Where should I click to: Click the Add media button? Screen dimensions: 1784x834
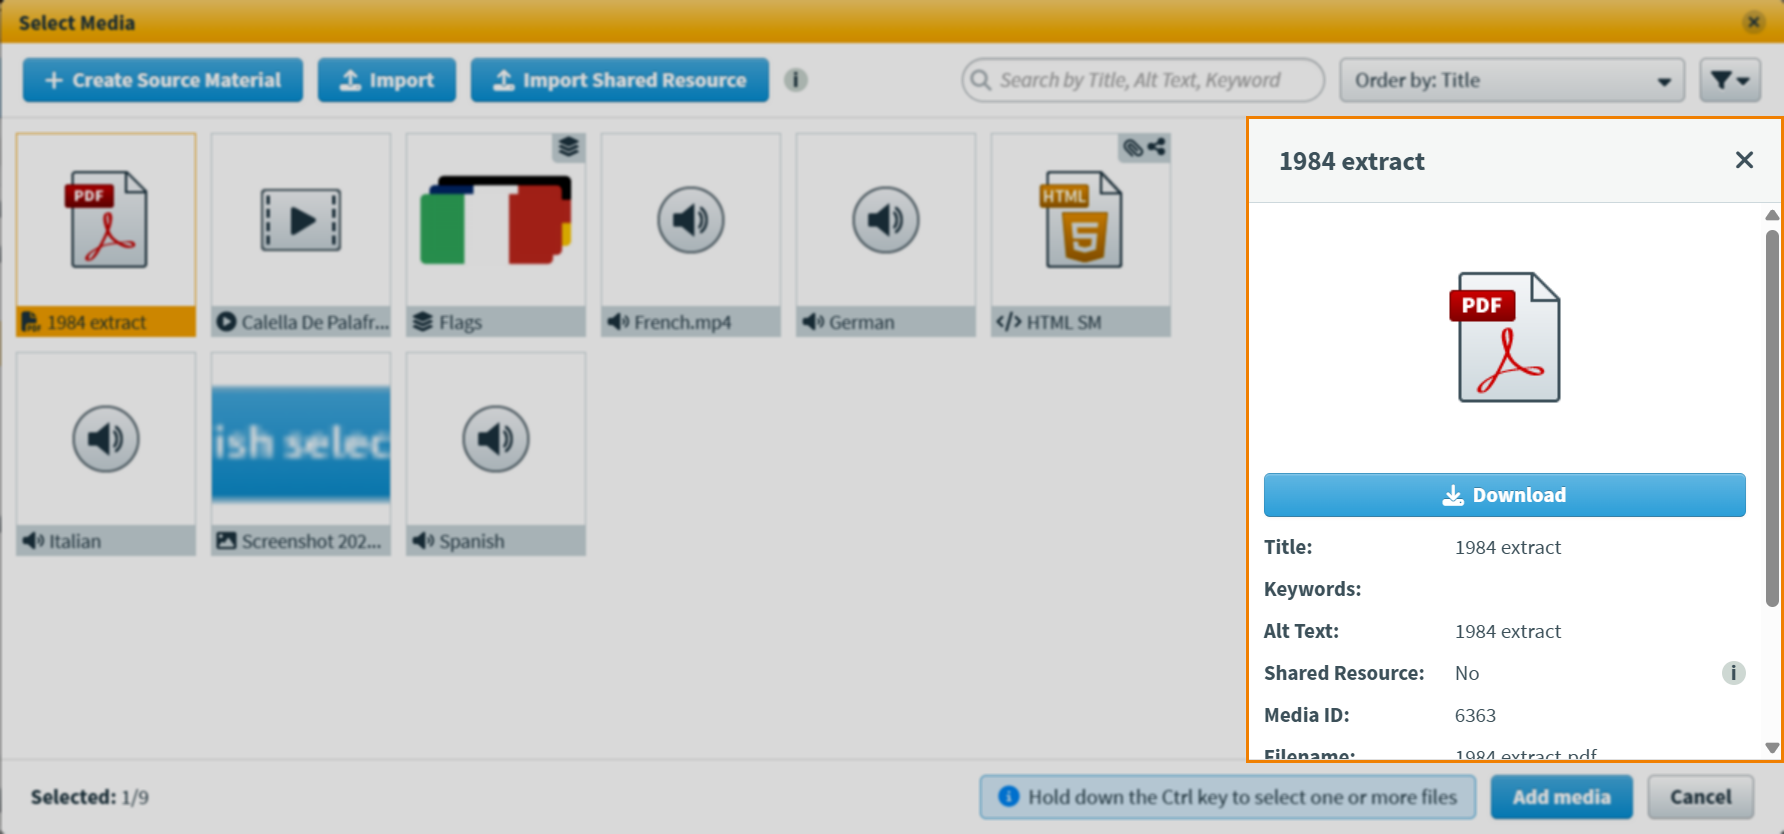[1561, 797]
